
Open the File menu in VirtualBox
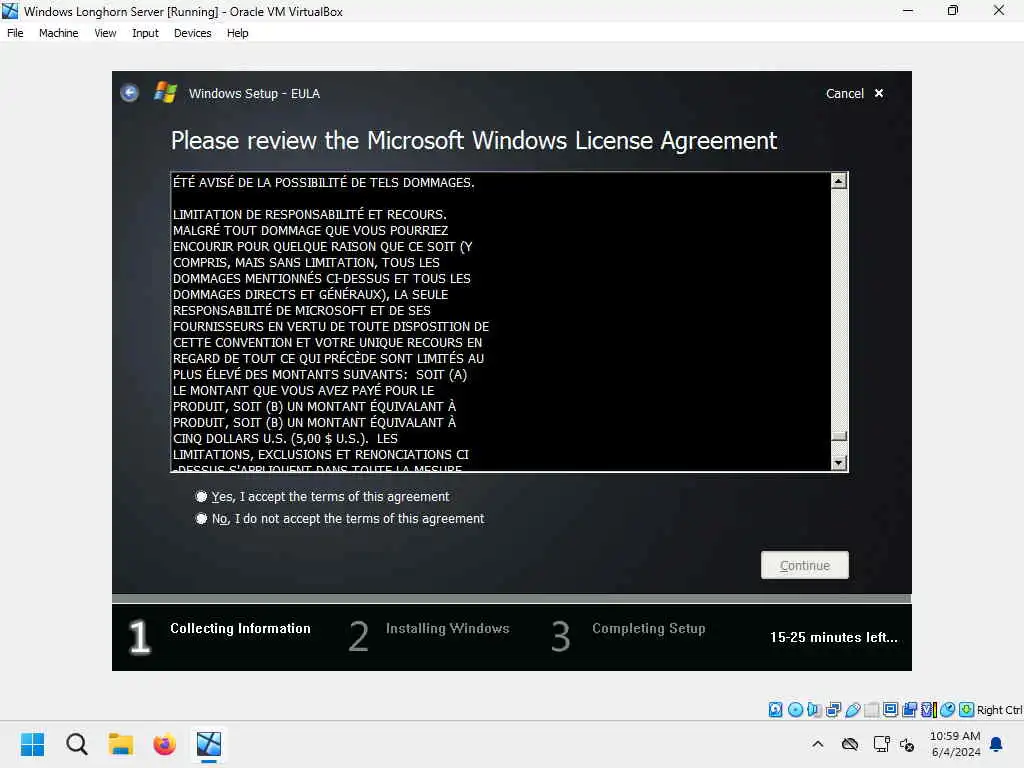pyautogui.click(x=15, y=33)
